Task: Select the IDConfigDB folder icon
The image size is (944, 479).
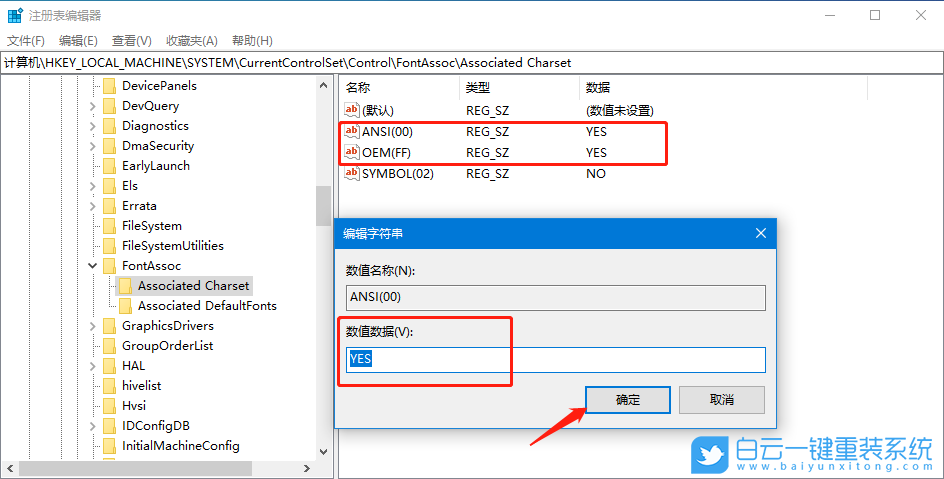Action: pos(109,425)
